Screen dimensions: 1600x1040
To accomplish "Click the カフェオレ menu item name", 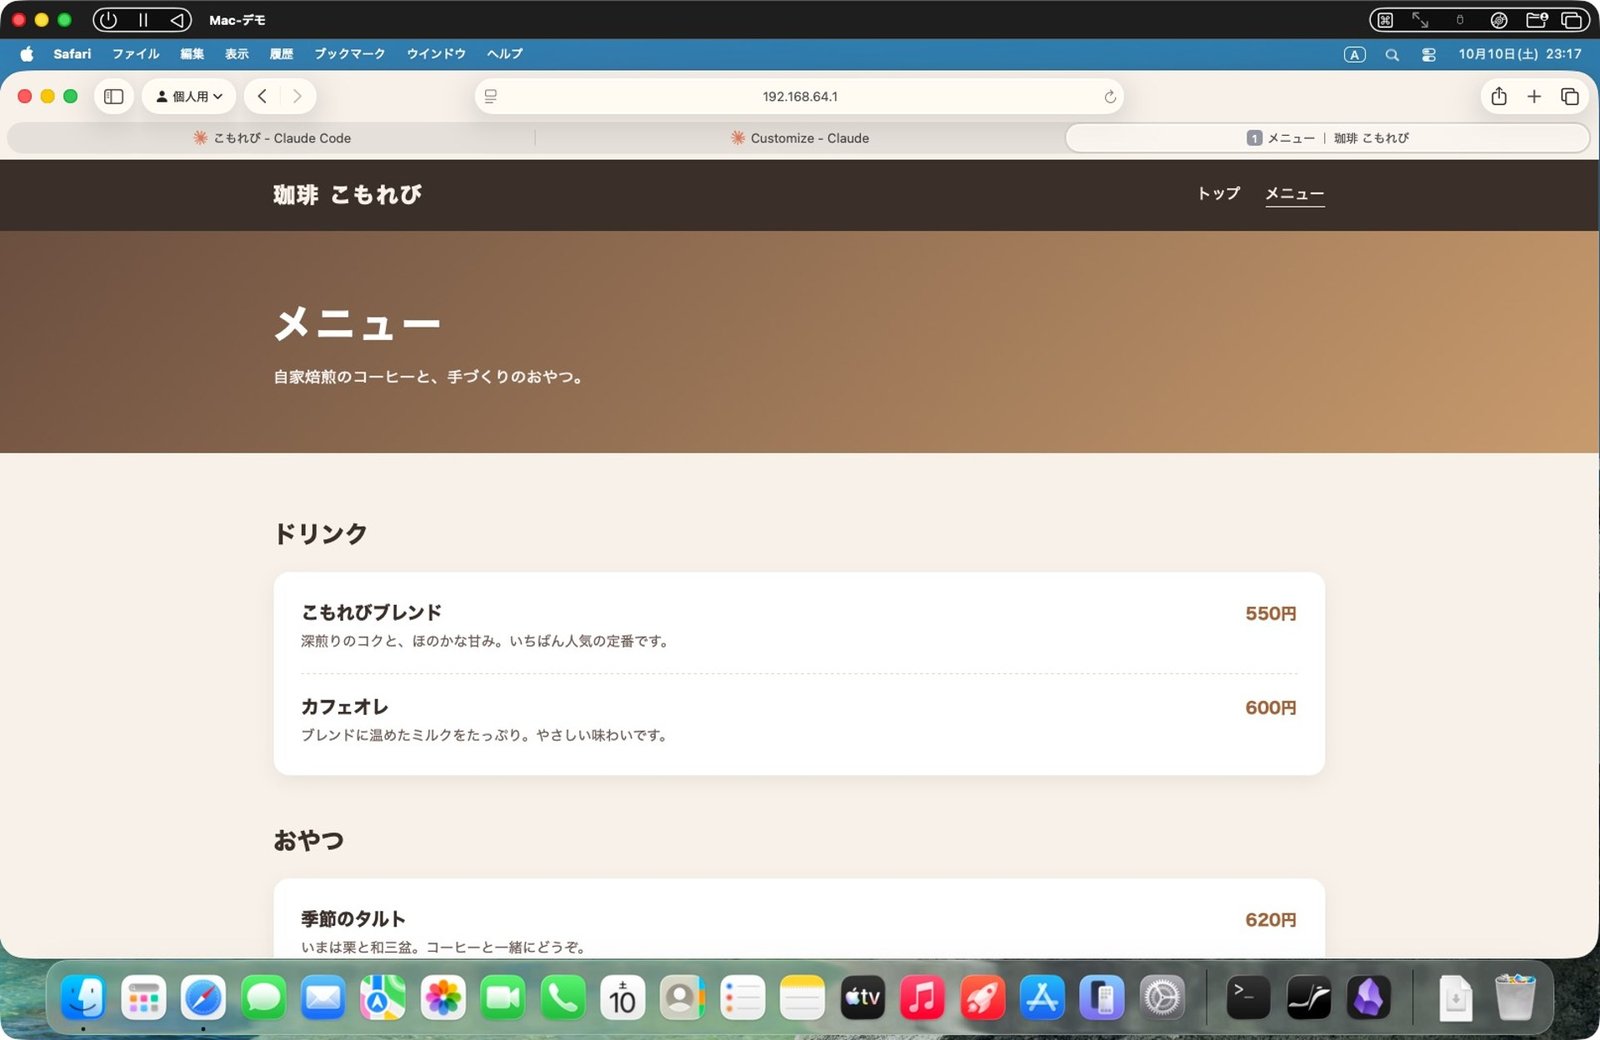I will point(345,706).
